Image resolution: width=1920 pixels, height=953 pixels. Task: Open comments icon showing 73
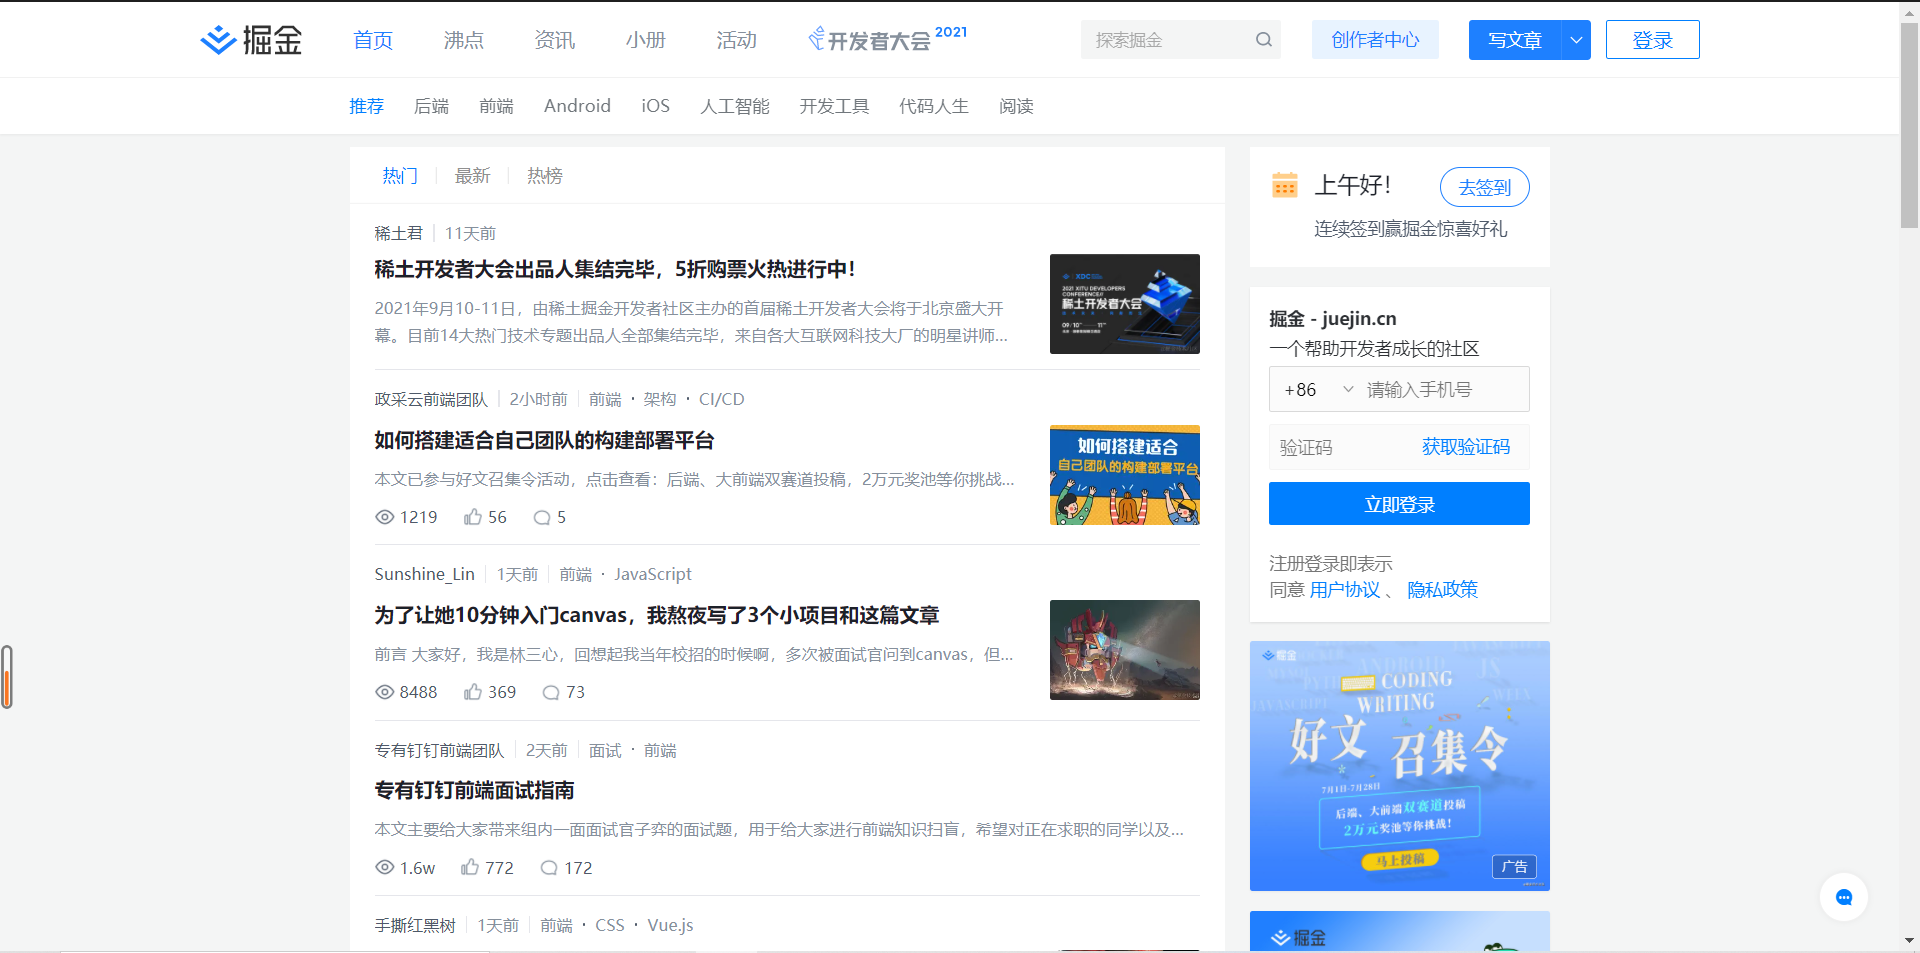(551, 692)
